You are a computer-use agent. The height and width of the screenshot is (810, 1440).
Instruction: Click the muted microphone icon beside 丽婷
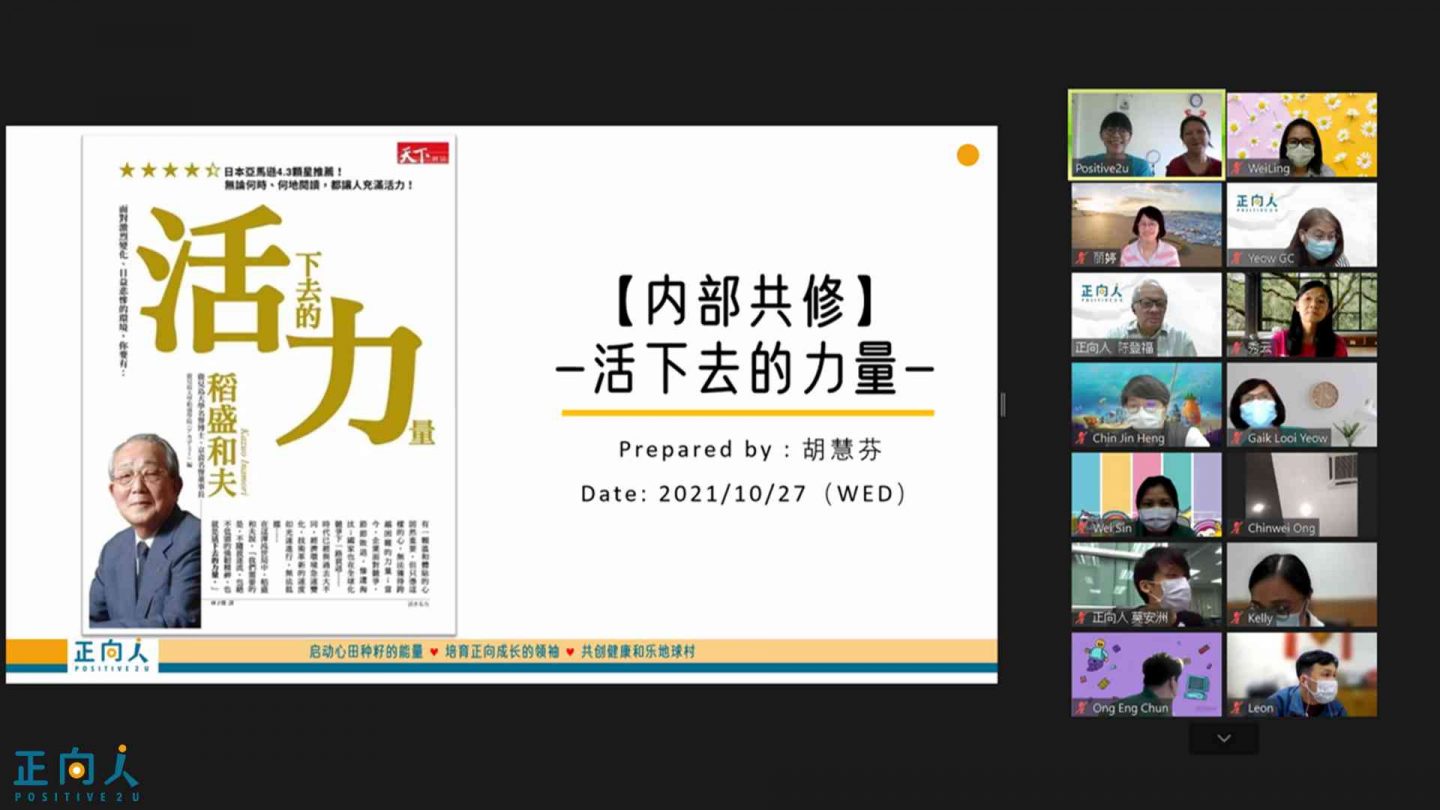pyautogui.click(x=1082, y=258)
